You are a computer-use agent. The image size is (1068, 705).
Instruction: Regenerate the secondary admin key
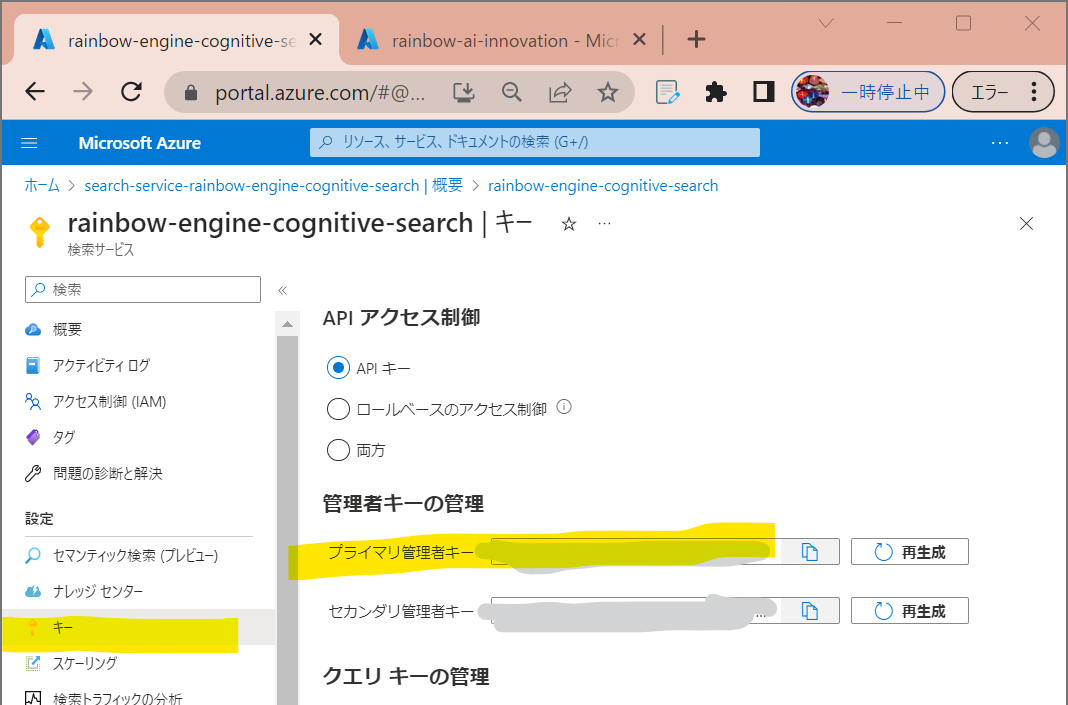tap(910, 611)
